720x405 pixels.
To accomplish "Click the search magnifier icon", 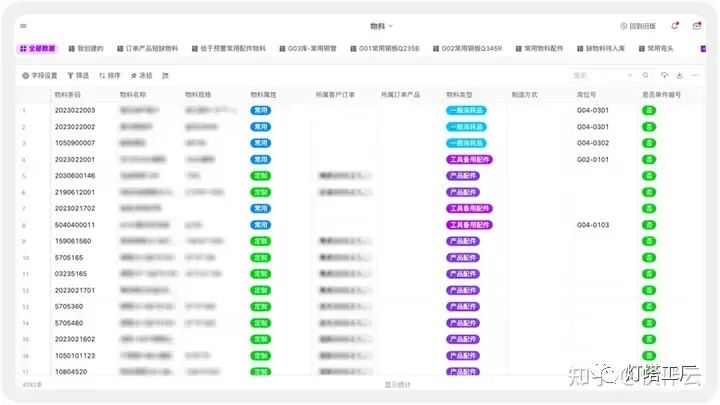I will pos(646,75).
